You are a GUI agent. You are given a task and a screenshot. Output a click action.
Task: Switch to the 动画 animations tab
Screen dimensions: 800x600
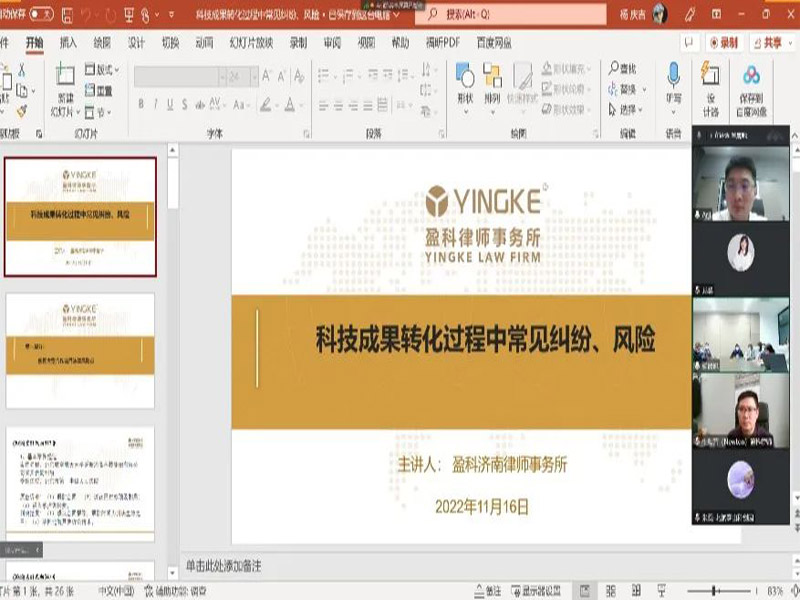(204, 43)
